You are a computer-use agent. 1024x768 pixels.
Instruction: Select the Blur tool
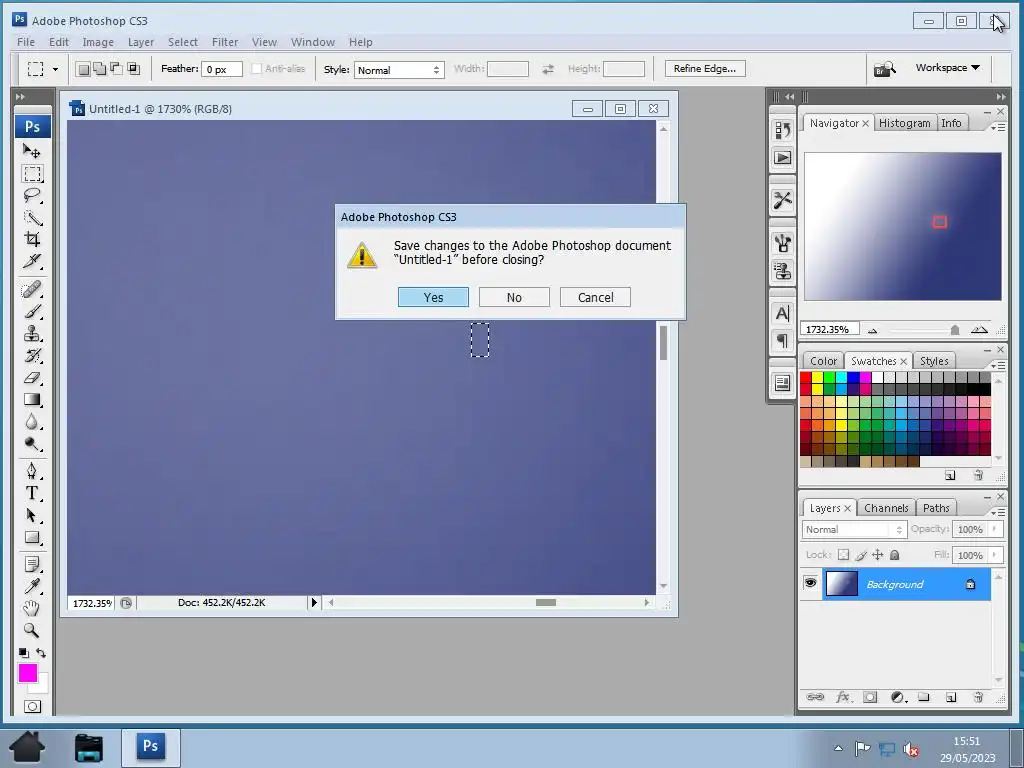pos(31,422)
